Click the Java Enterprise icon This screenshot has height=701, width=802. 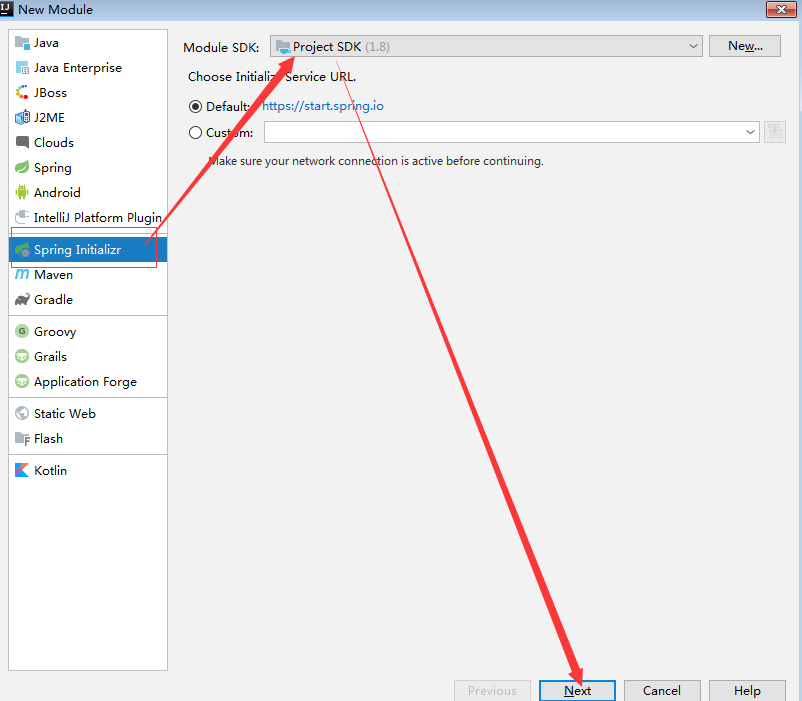pyautogui.click(x=22, y=68)
